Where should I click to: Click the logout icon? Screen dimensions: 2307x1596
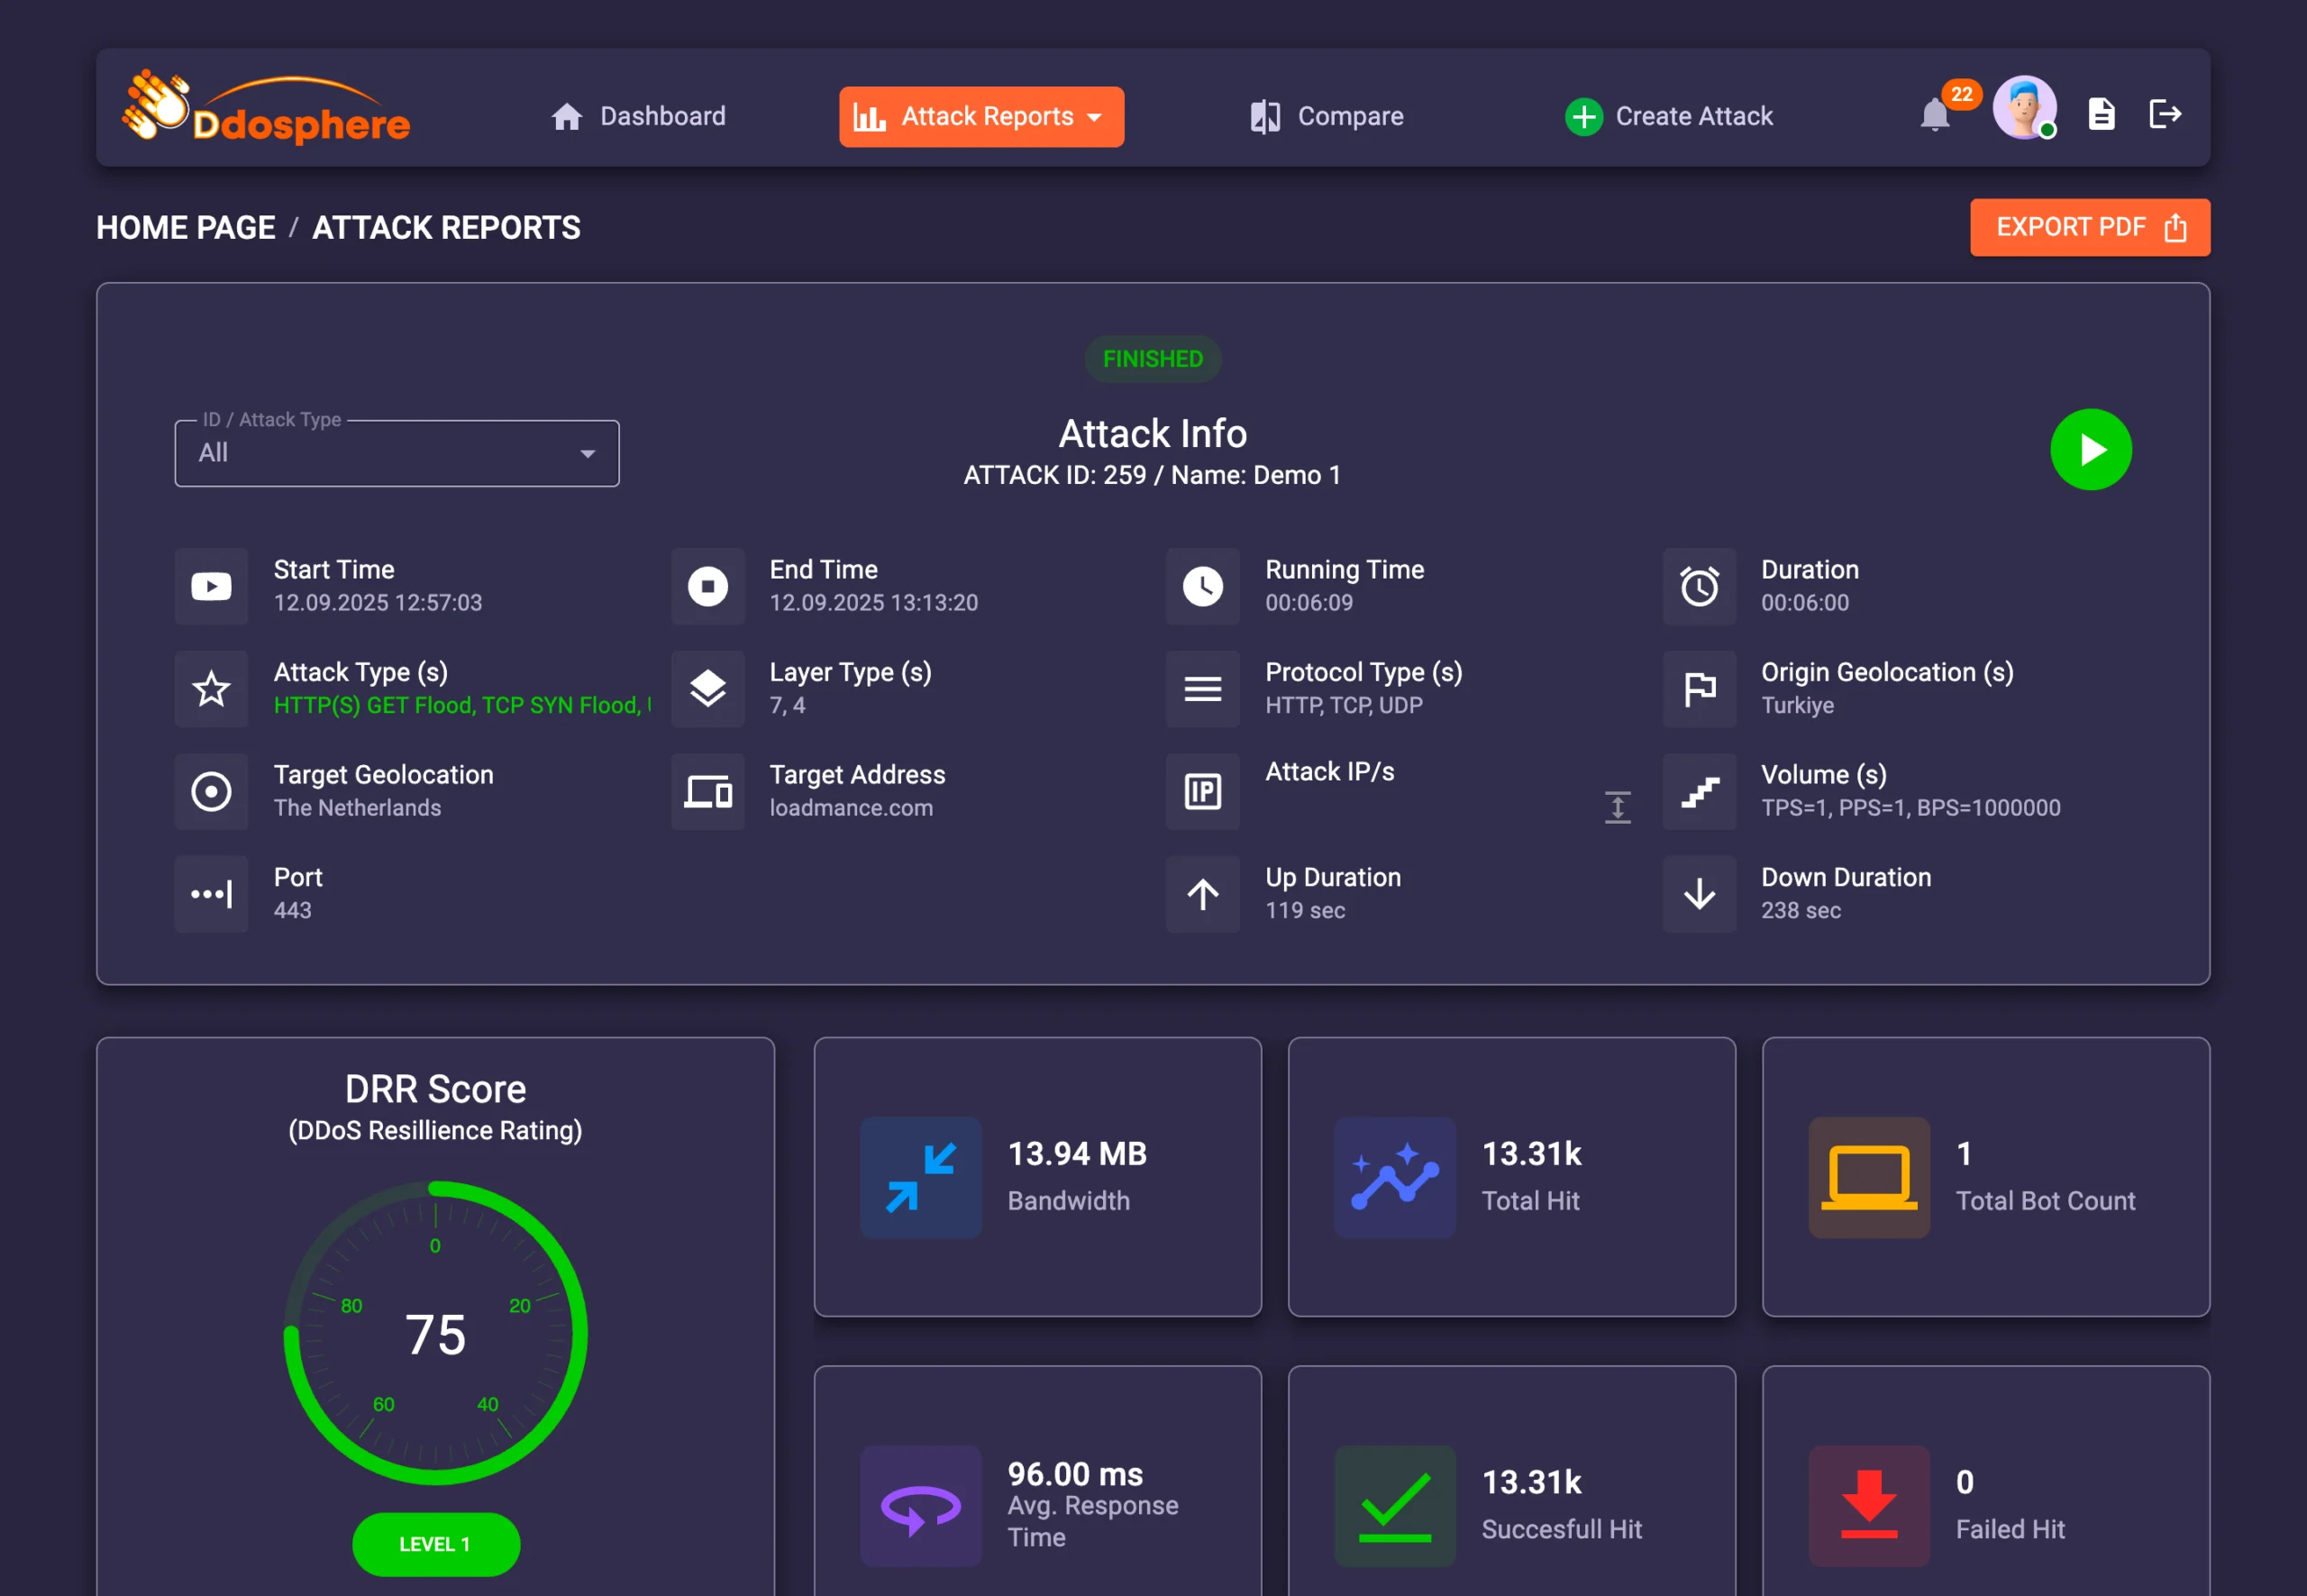[2164, 115]
